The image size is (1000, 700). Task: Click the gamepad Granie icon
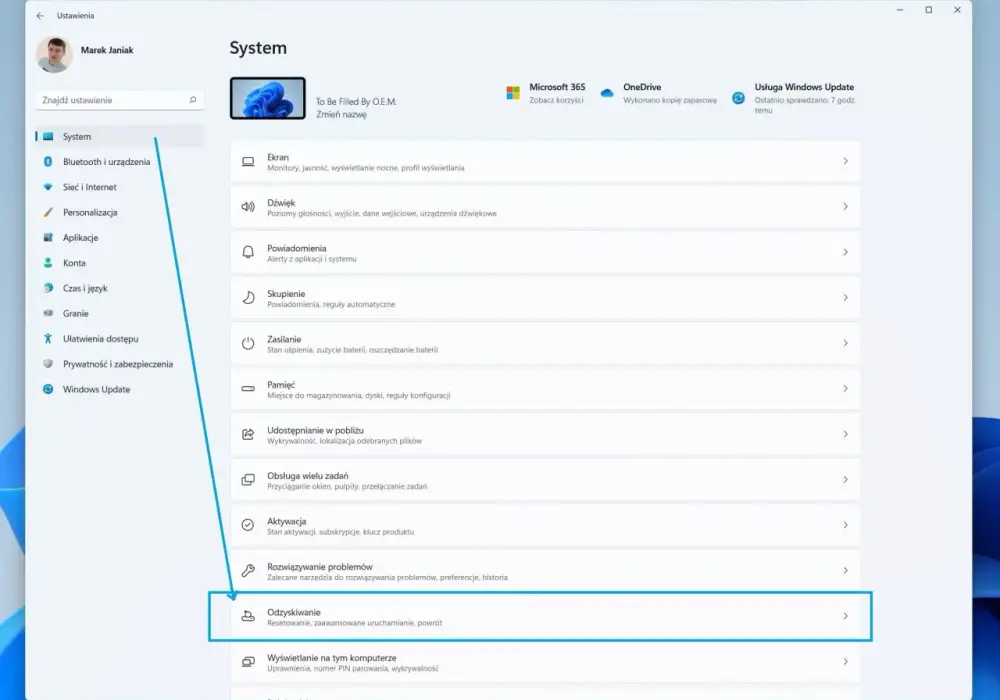(x=48, y=313)
